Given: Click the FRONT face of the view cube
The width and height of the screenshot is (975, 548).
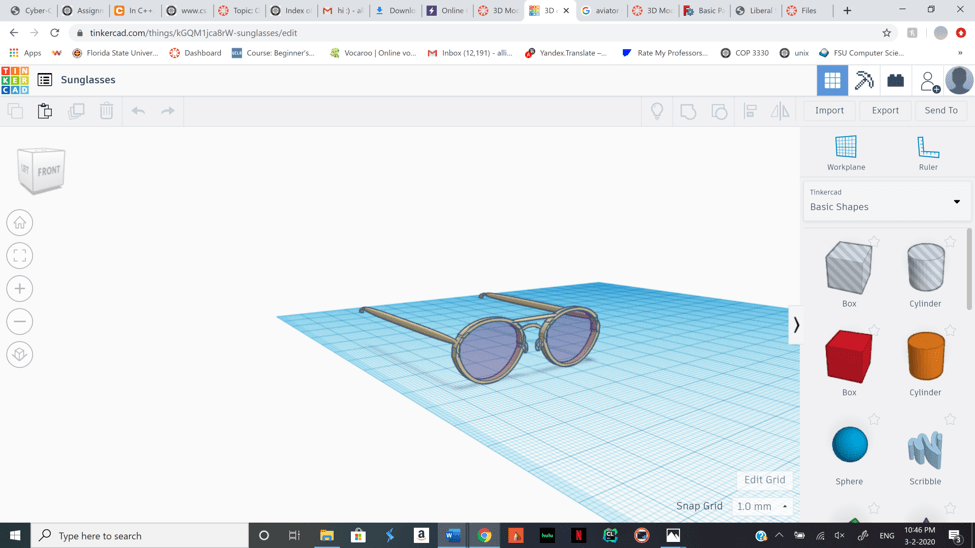Looking at the screenshot, I should [49, 171].
